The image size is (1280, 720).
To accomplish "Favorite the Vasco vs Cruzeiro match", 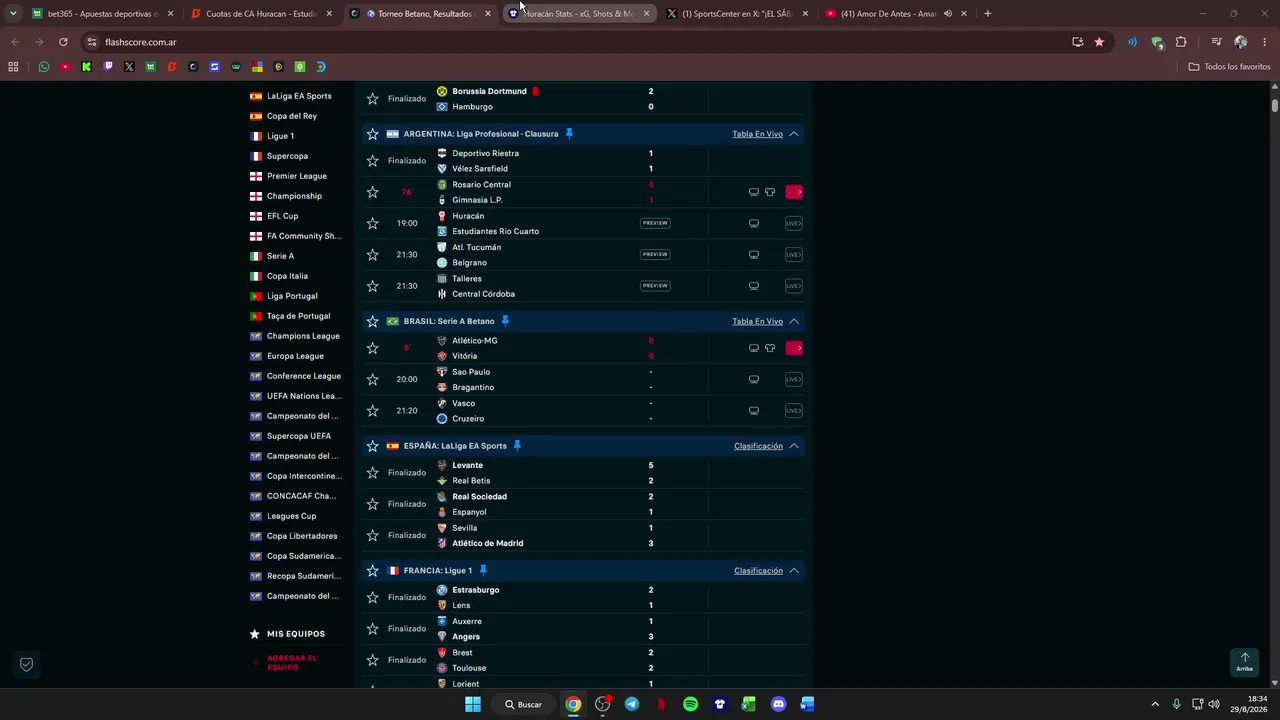I will pyautogui.click(x=373, y=411).
